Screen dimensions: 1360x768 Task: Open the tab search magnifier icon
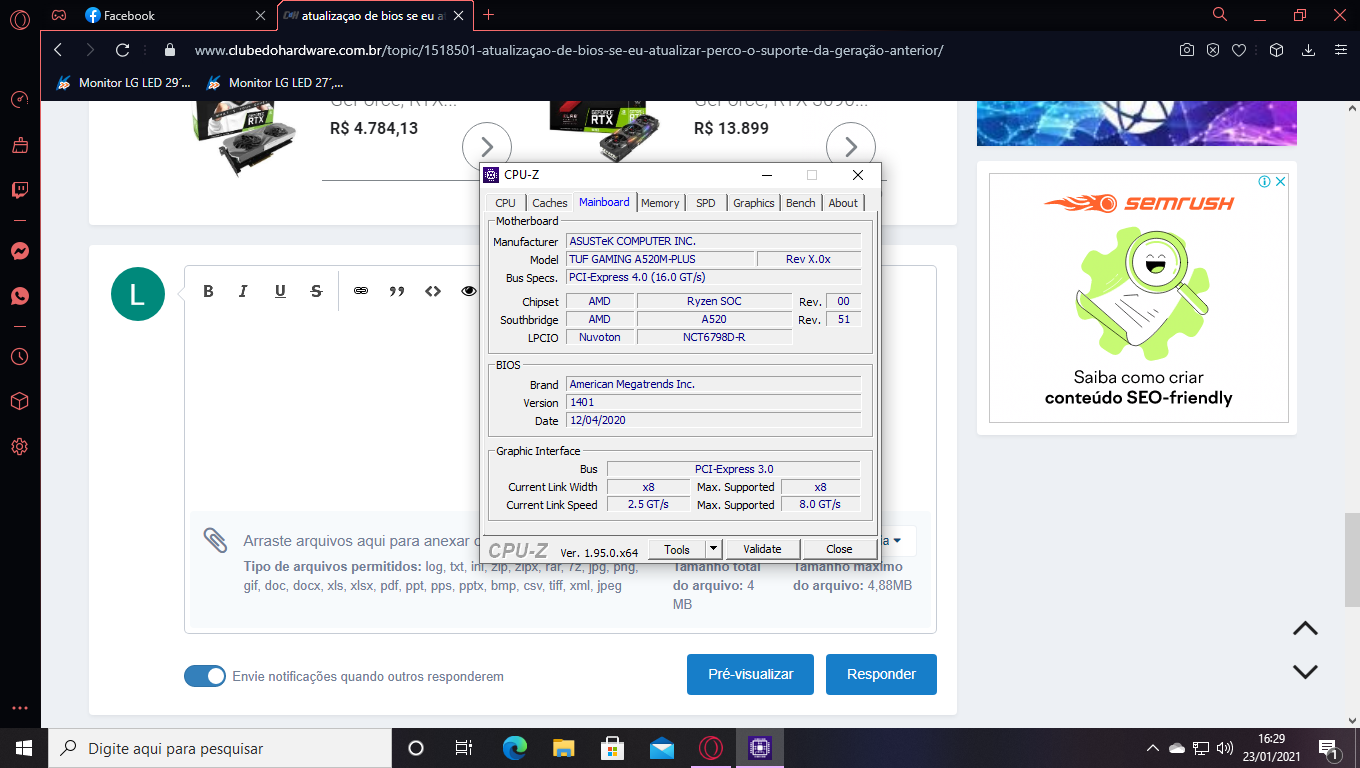tap(1220, 15)
